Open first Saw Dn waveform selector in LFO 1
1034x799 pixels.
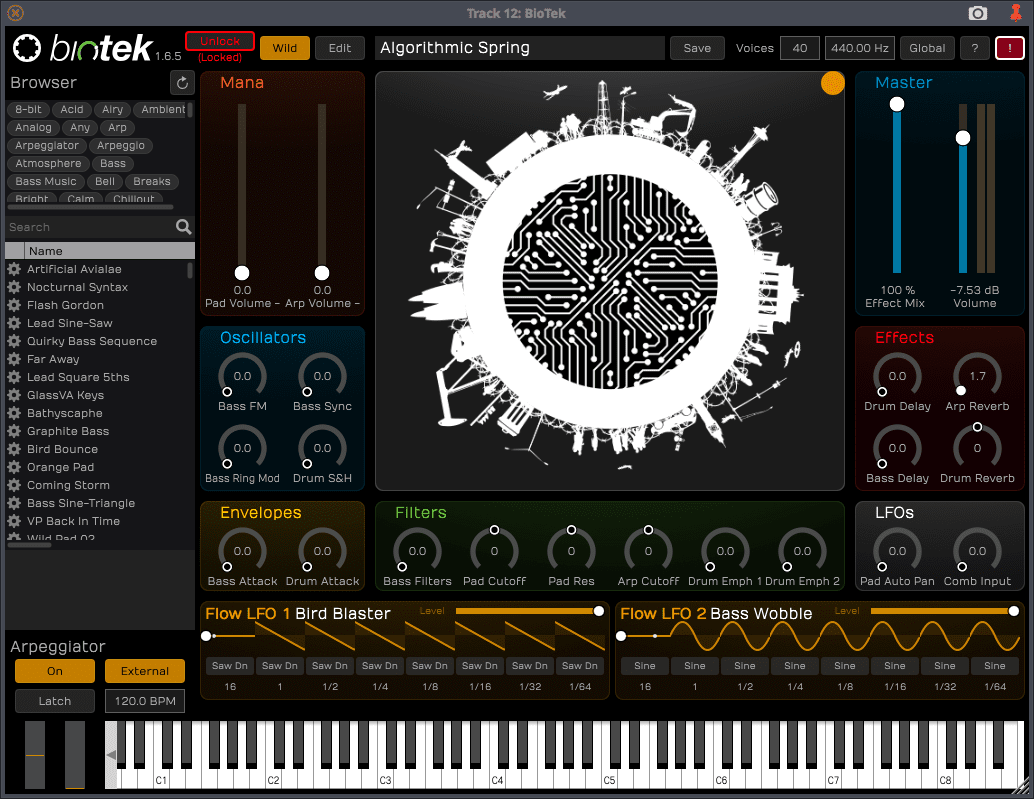[x=230, y=666]
